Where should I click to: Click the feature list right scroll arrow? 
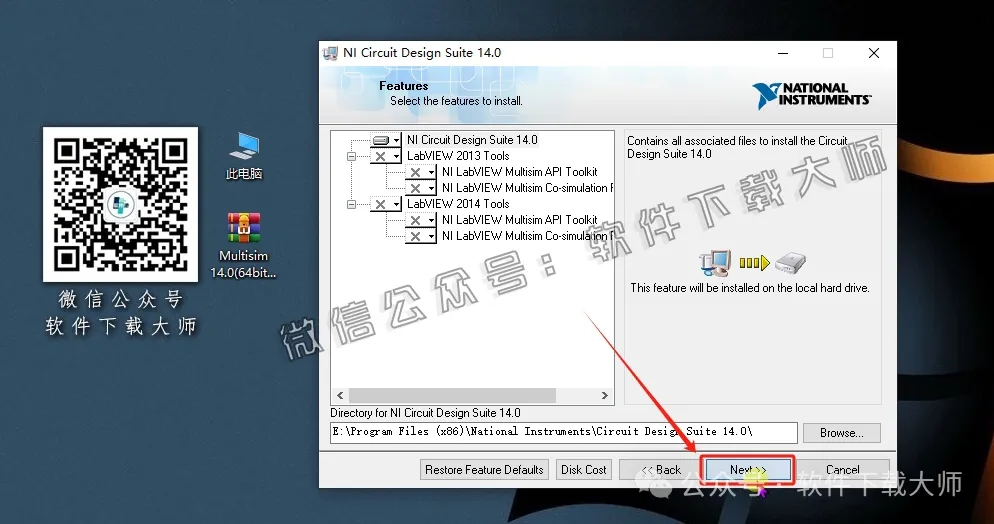[x=604, y=395]
